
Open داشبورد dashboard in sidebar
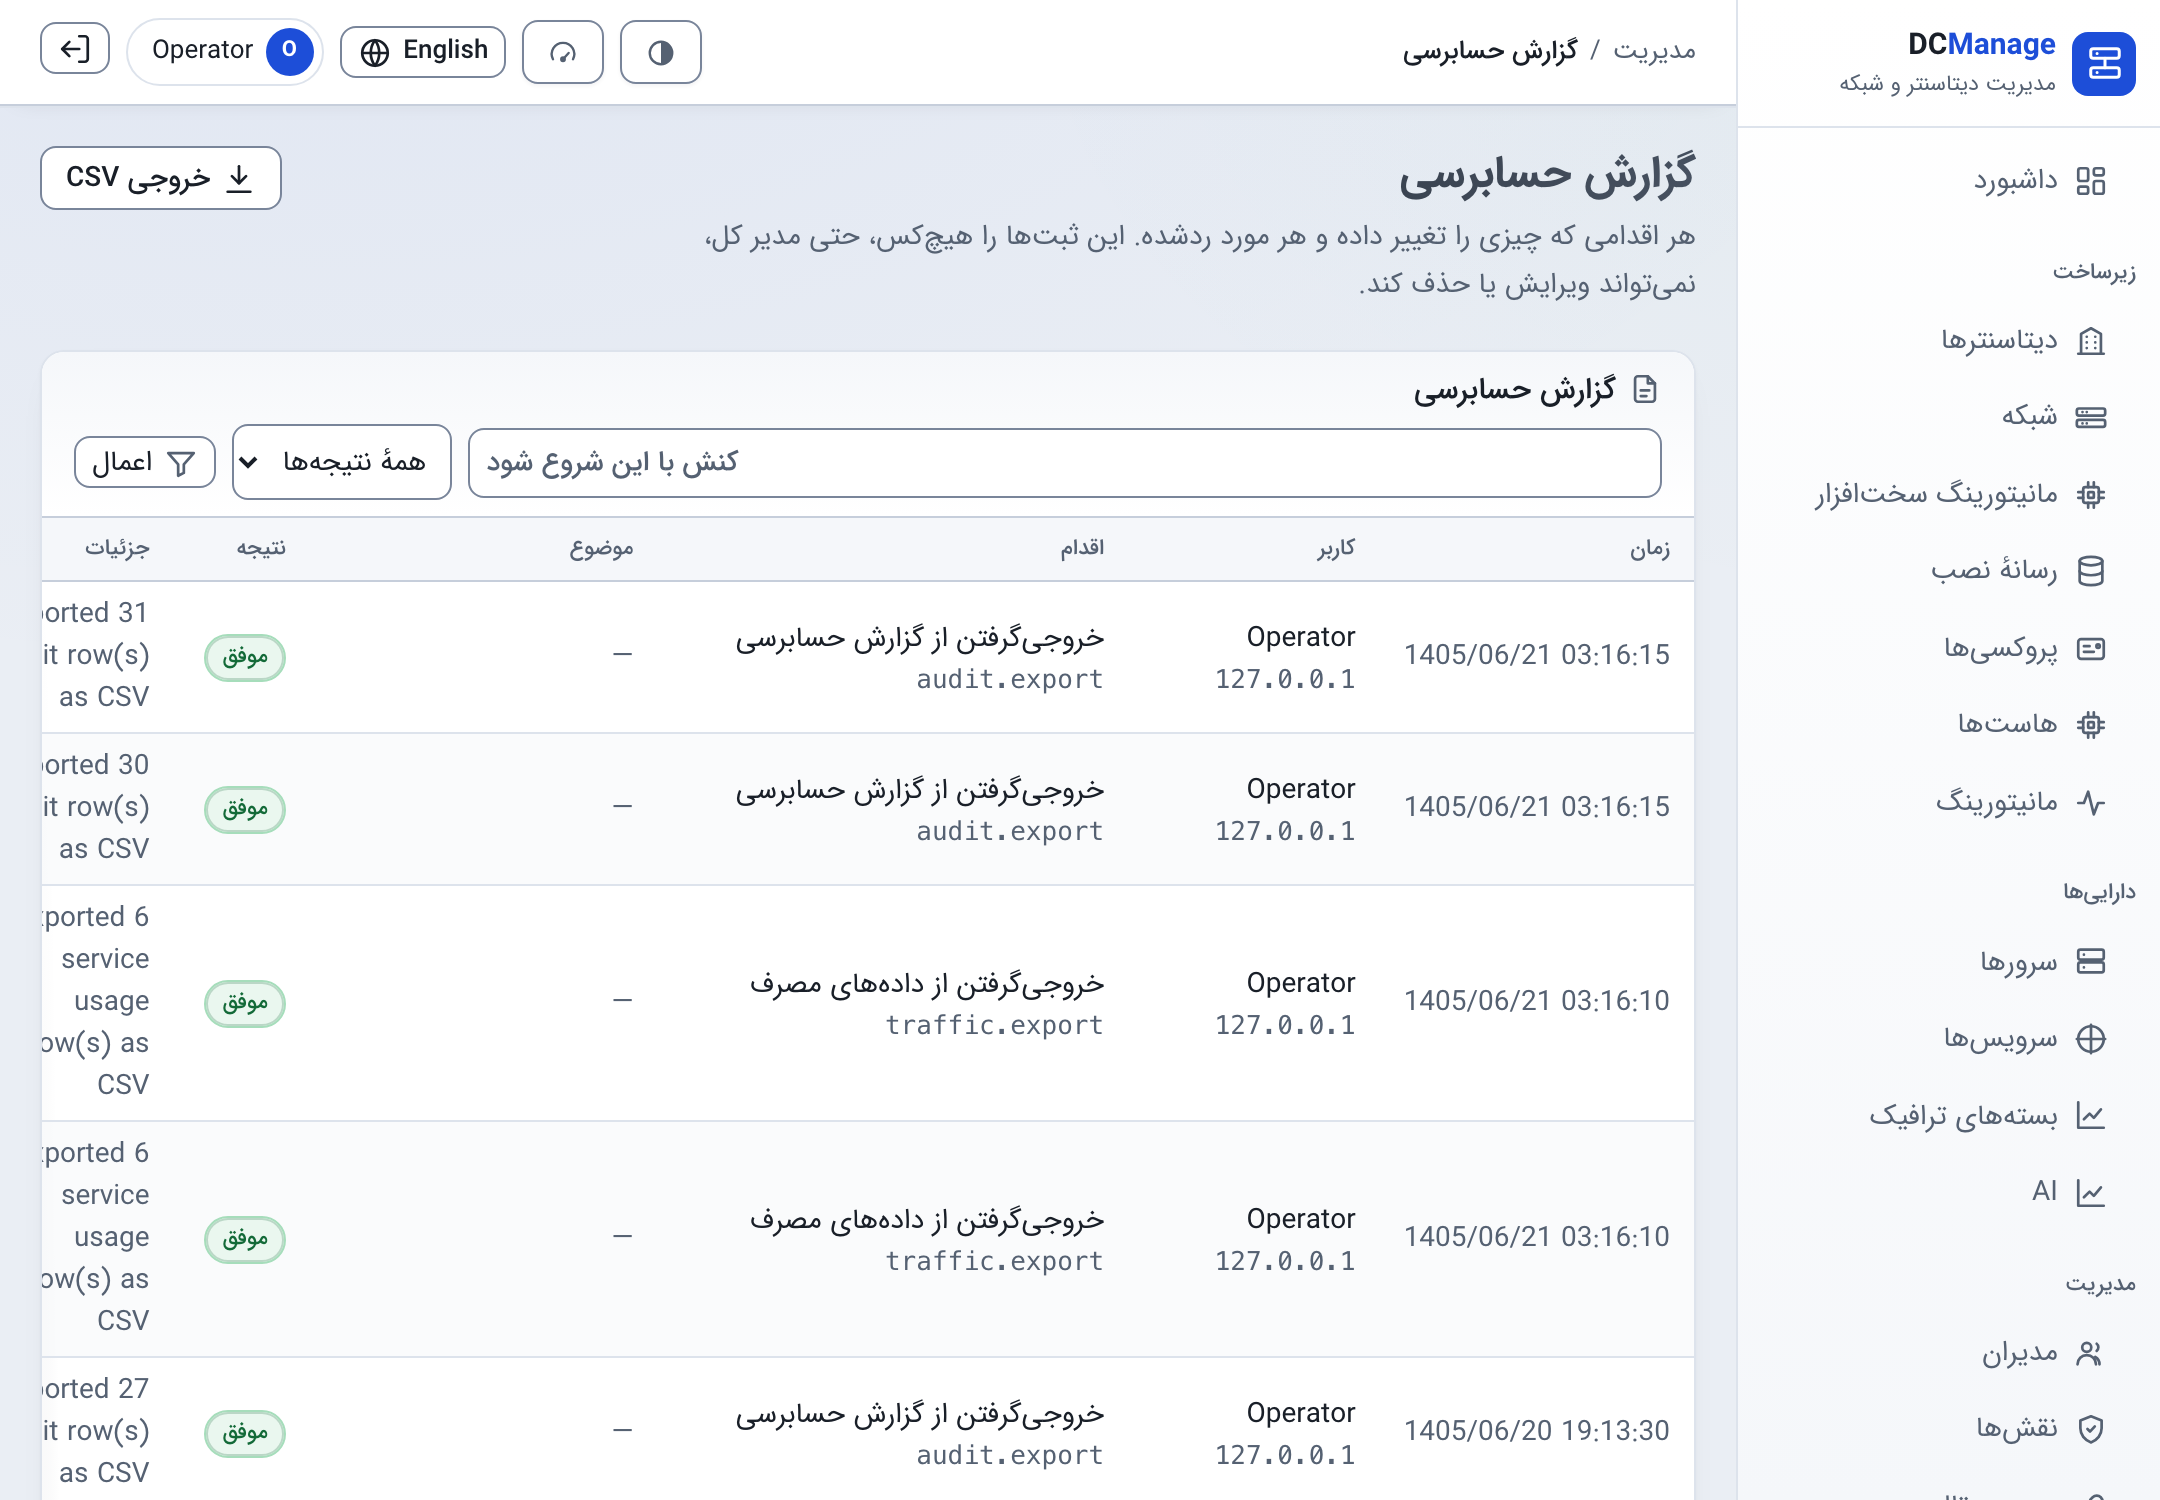2040,181
